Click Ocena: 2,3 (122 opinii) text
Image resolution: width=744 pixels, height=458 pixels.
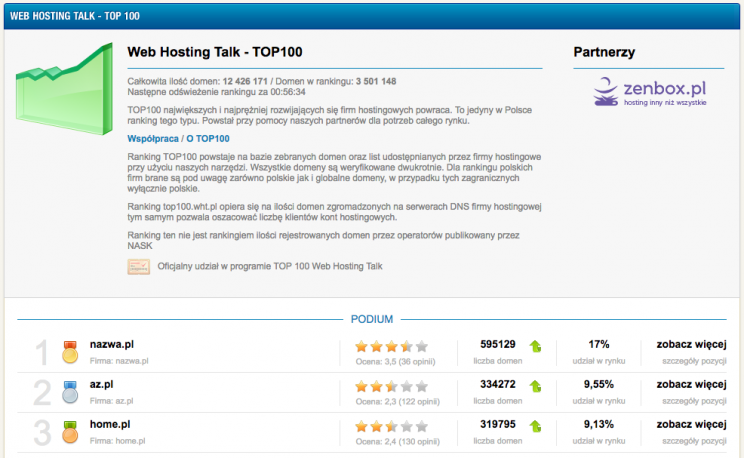click(398, 402)
